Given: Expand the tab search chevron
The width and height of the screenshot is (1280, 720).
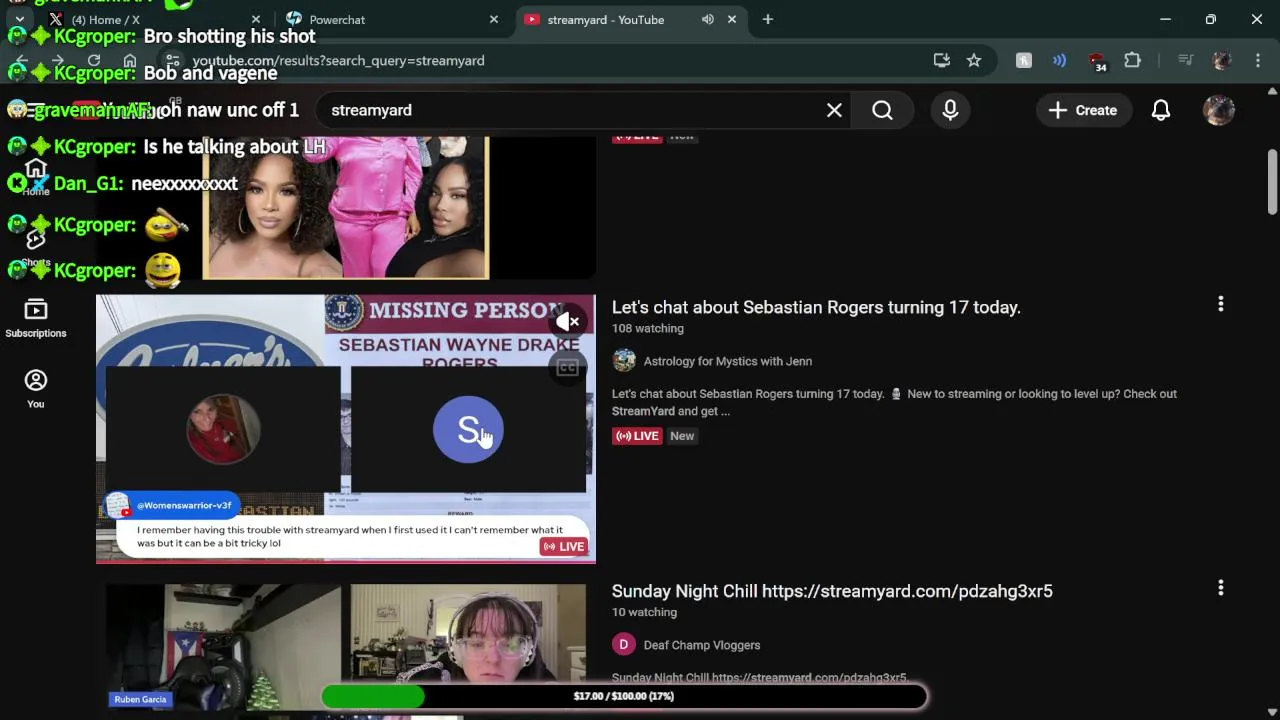Looking at the screenshot, I should [x=19, y=19].
